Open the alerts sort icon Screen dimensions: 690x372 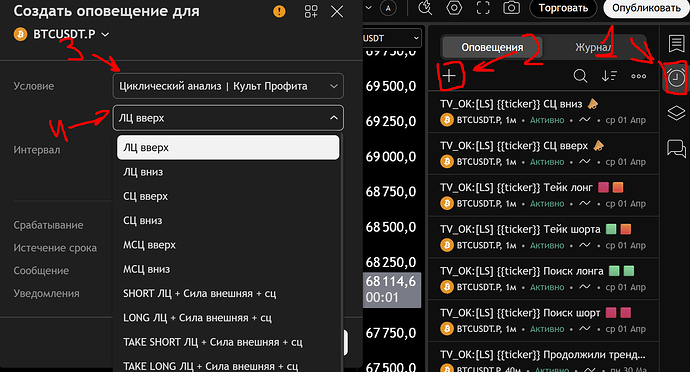tap(609, 76)
